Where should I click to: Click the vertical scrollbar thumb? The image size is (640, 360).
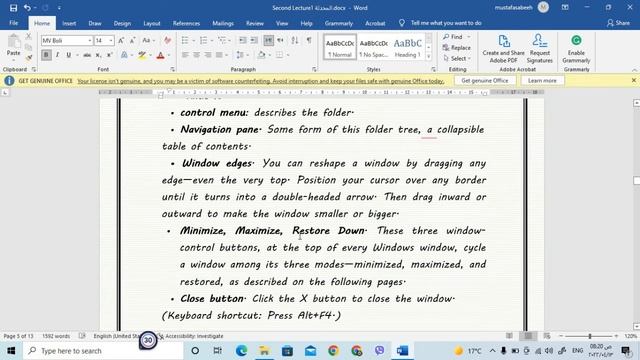(x=636, y=180)
